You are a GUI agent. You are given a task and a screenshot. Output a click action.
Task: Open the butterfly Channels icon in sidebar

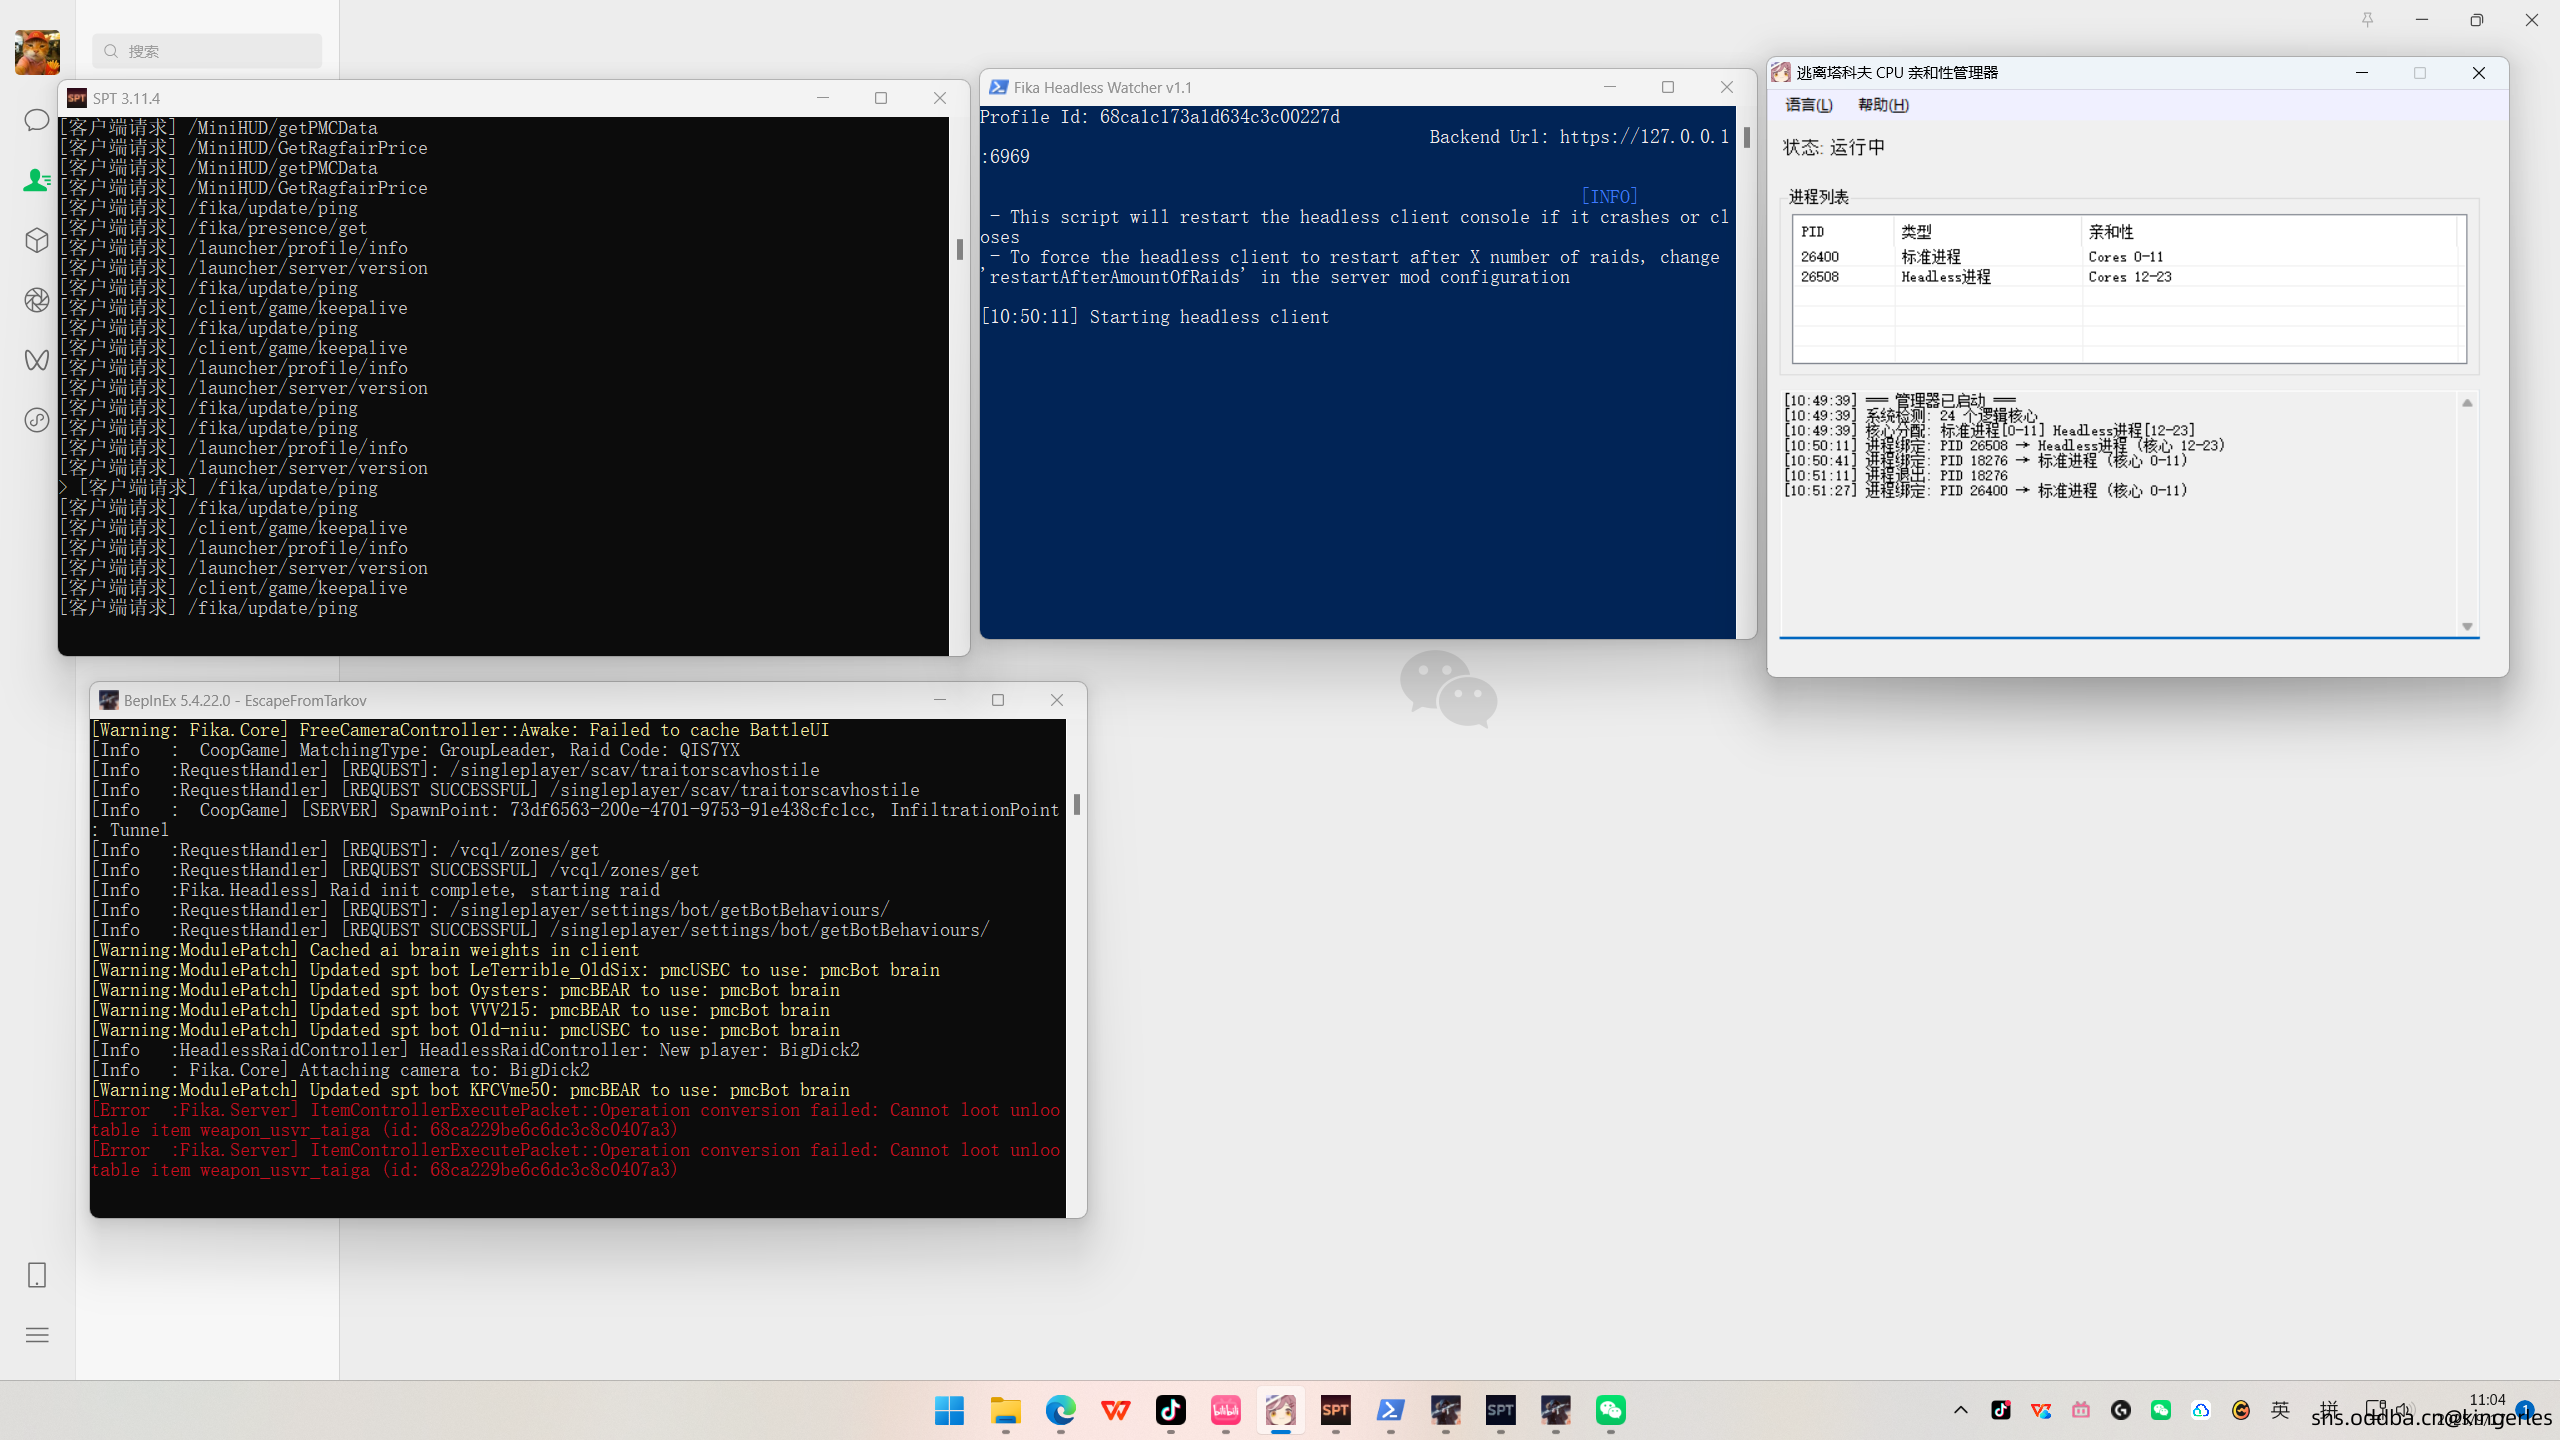37,360
